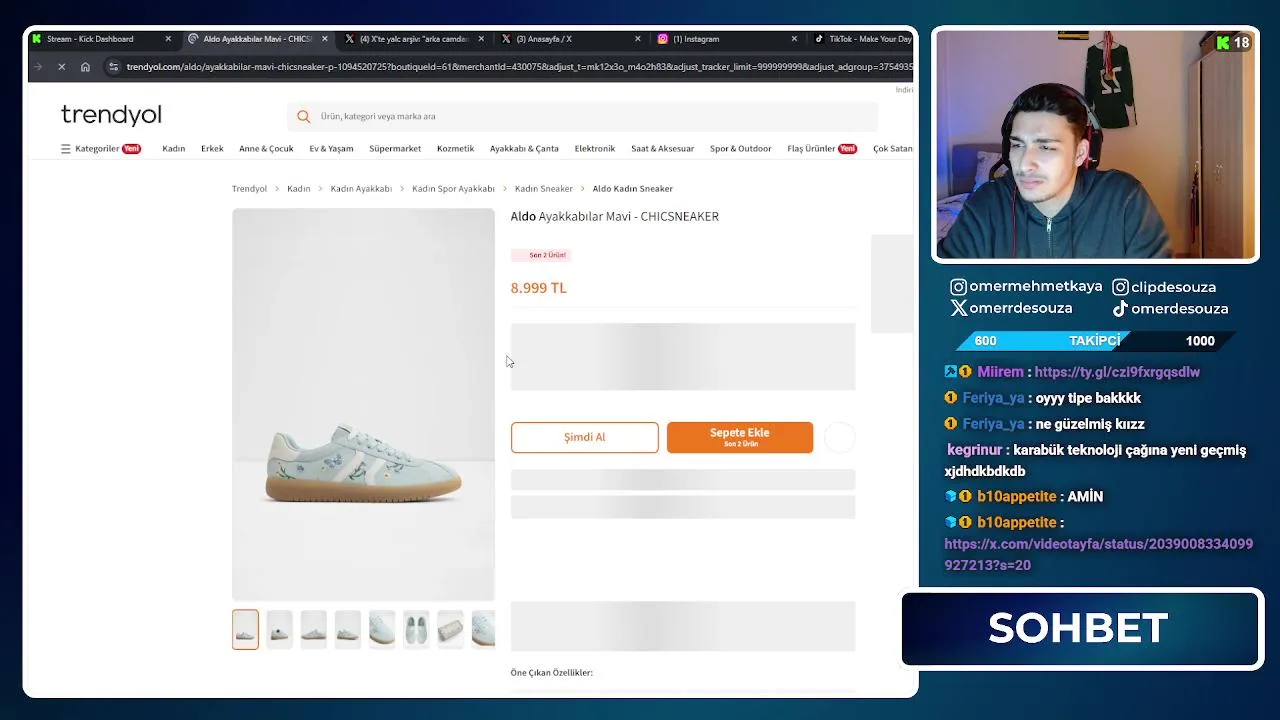Open the Kategoriler hamburger menu
The height and width of the screenshot is (720, 1280).
(x=66, y=149)
